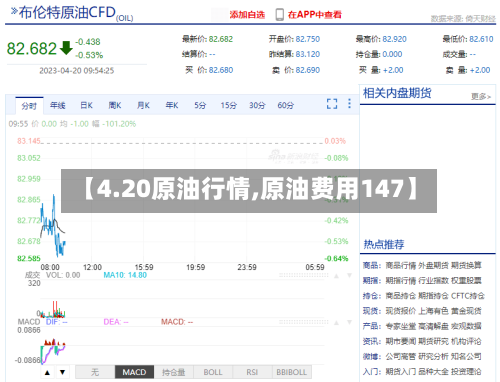500x382 pixels.
Task: Open the 机构评论 link
Action: tap(466, 341)
